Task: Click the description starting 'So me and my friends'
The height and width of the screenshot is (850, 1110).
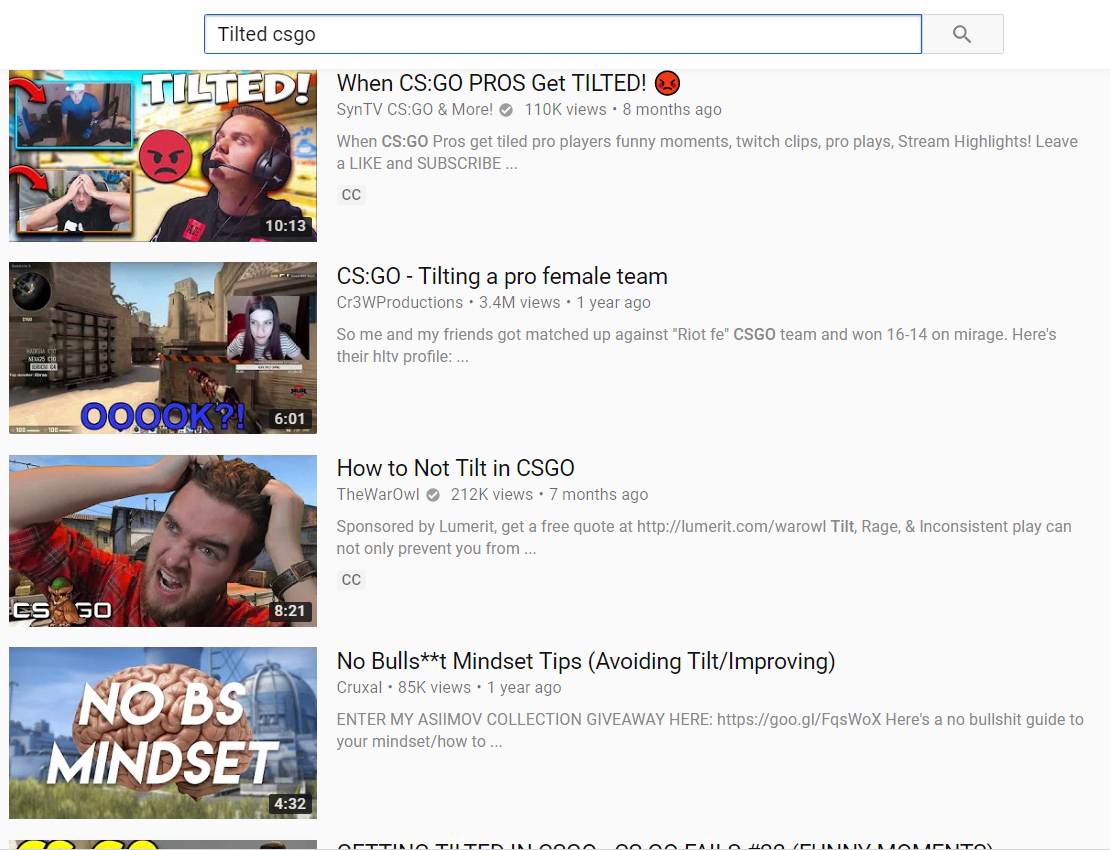Action: point(697,345)
